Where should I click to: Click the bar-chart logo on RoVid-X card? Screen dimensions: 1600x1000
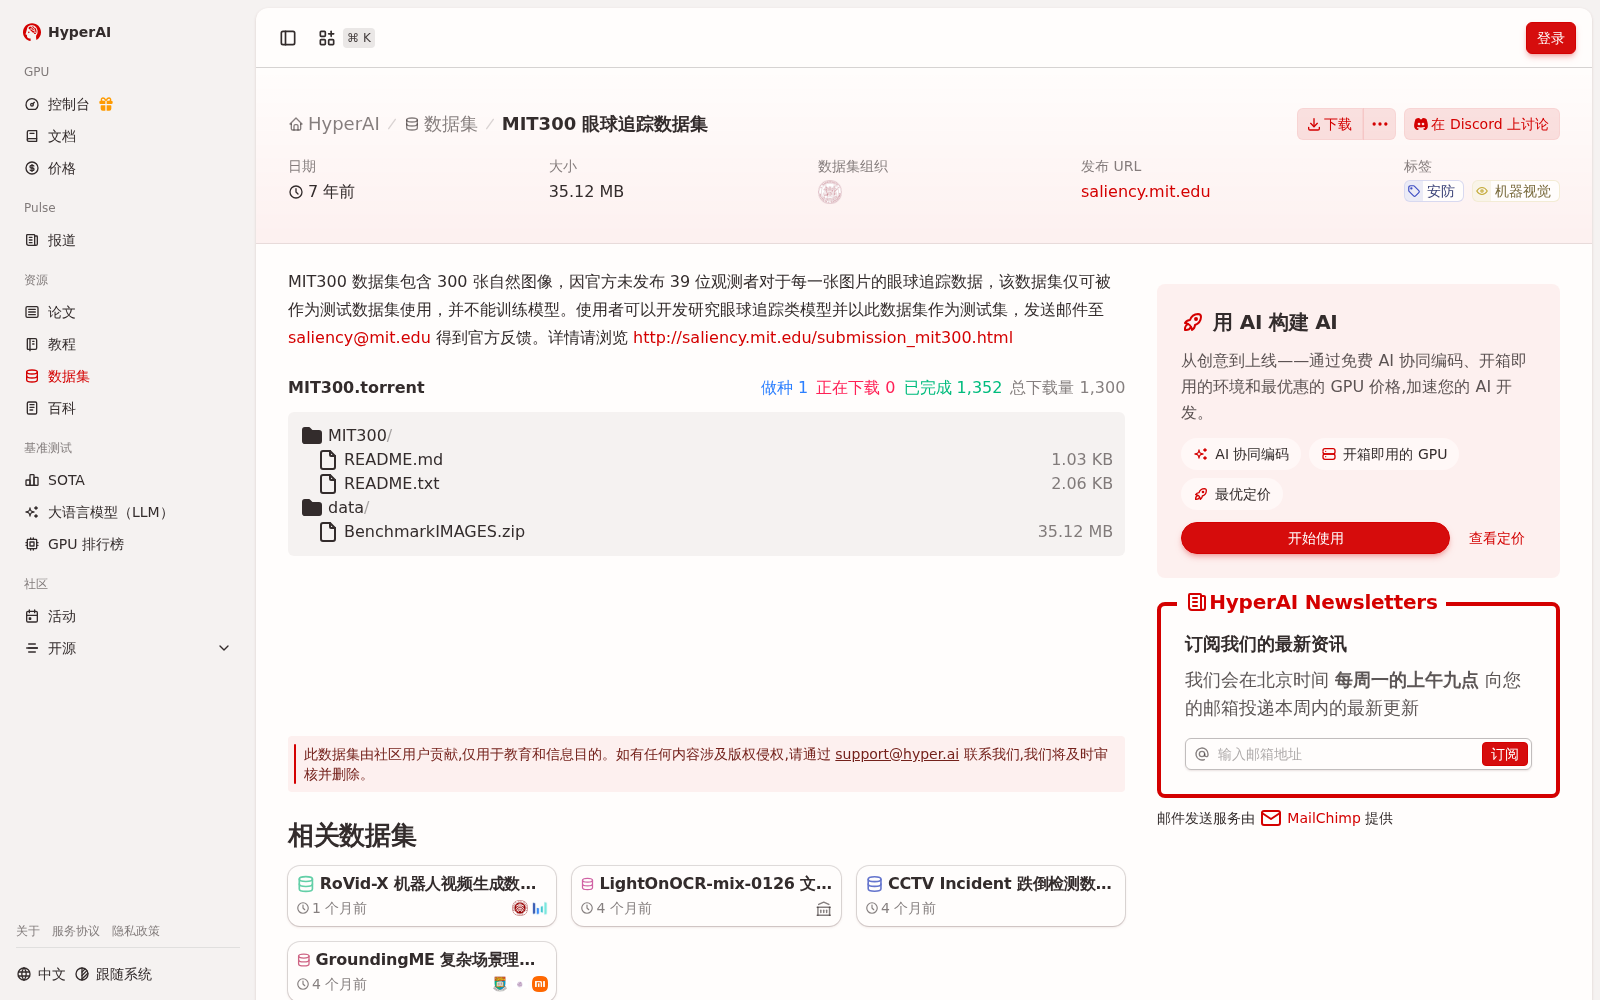pos(540,908)
